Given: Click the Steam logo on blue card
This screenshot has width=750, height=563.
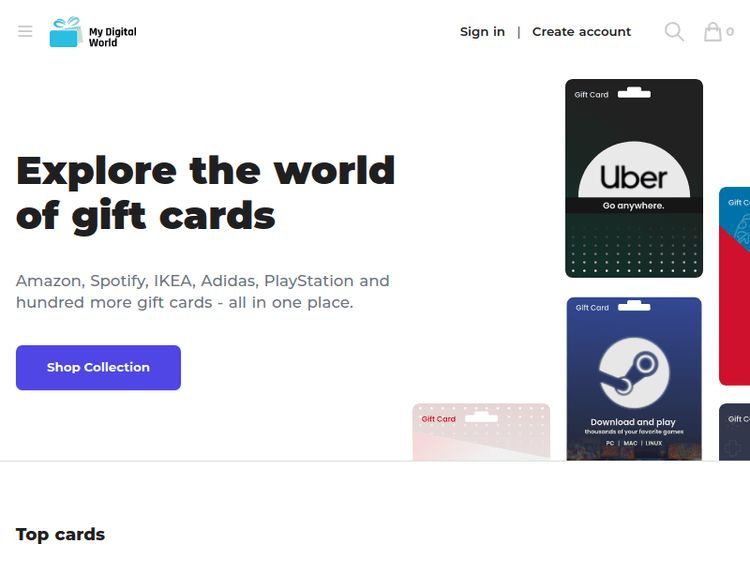Looking at the screenshot, I should click(634, 373).
